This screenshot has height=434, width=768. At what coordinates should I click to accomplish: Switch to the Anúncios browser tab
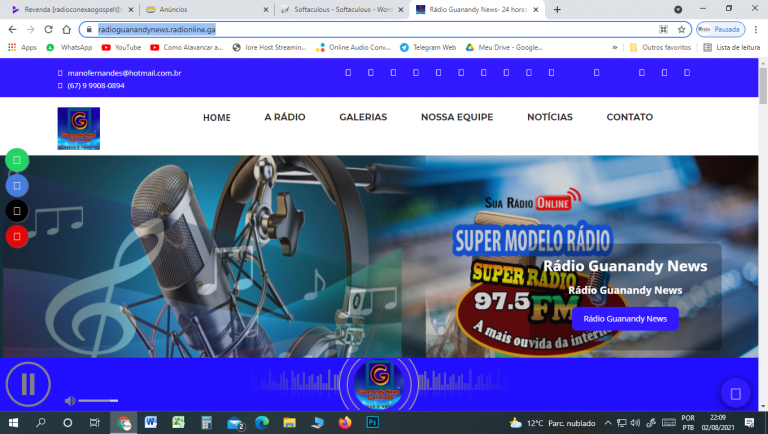tap(206, 9)
